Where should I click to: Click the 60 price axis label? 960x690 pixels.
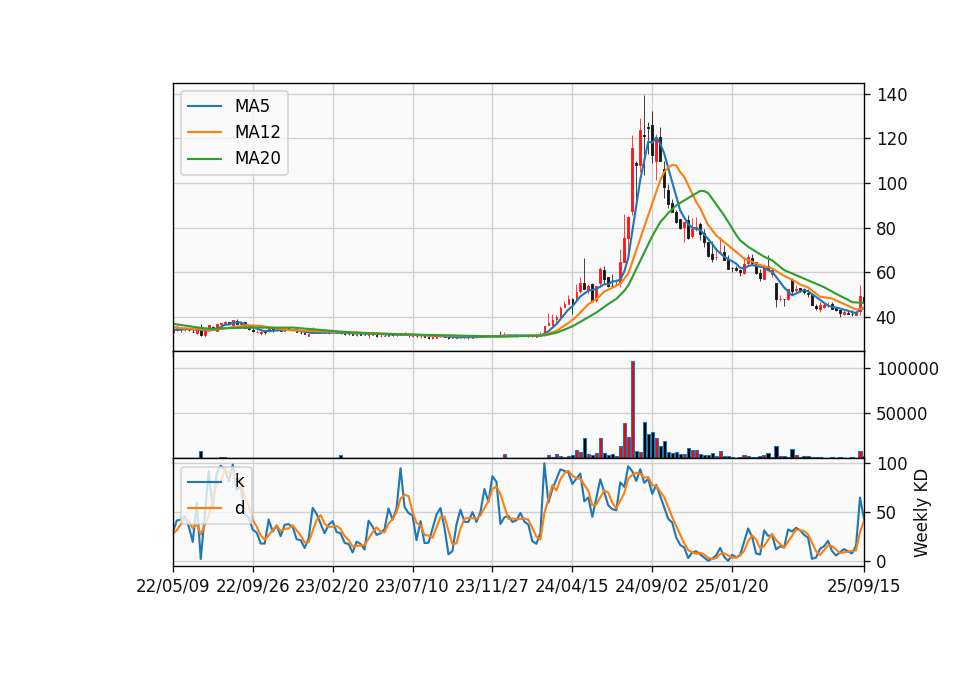tap(887, 273)
